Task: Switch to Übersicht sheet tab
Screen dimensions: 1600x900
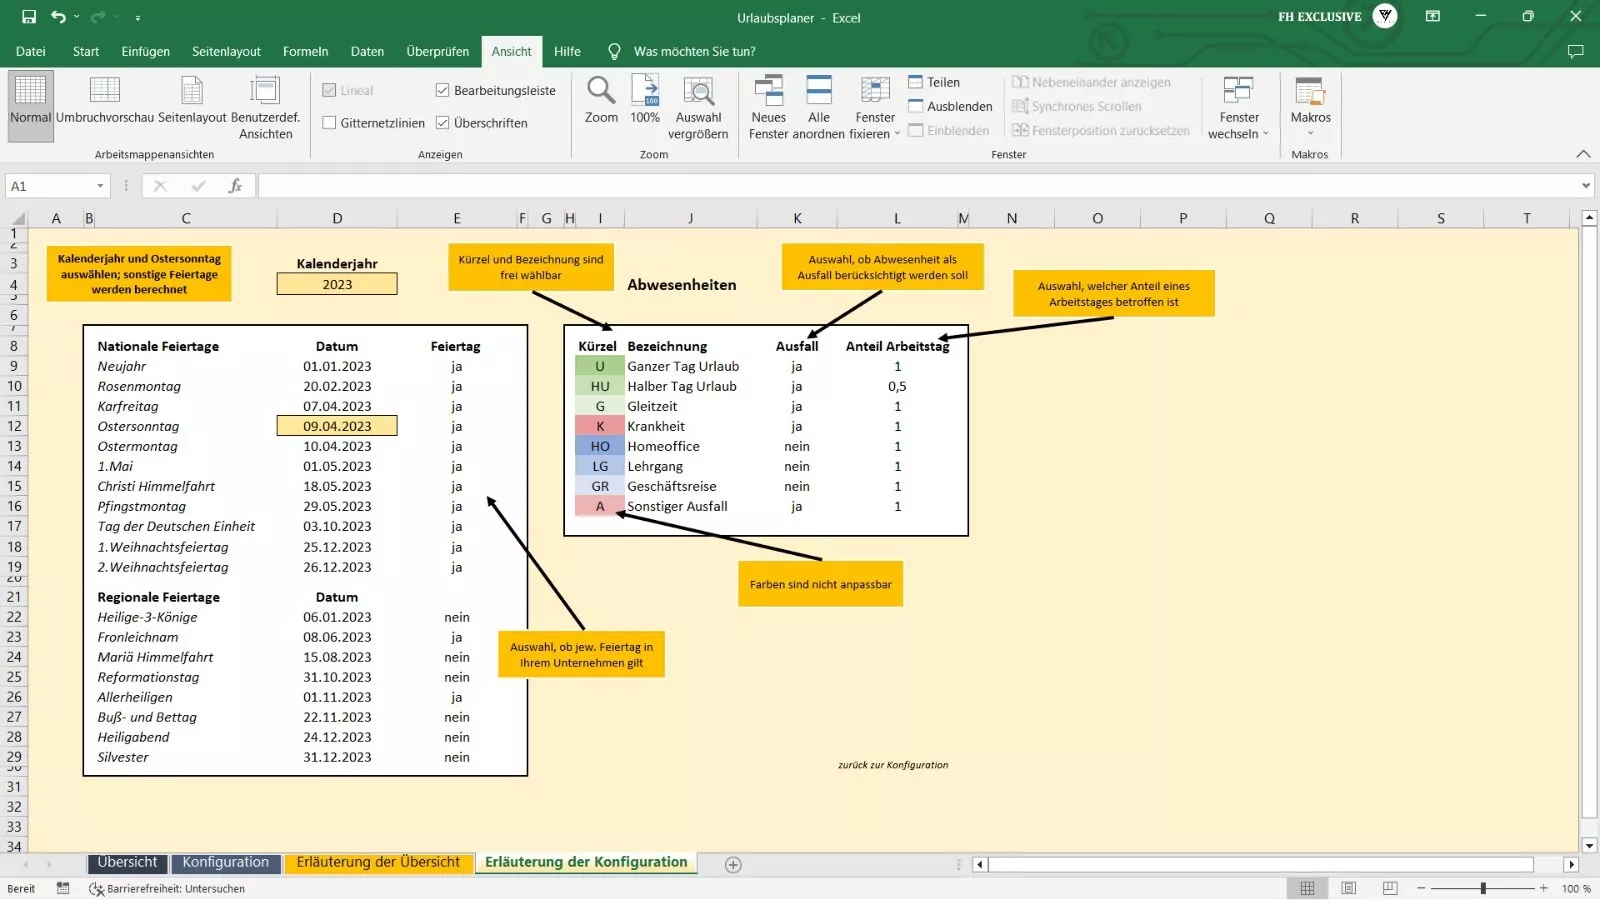Action: point(127,863)
